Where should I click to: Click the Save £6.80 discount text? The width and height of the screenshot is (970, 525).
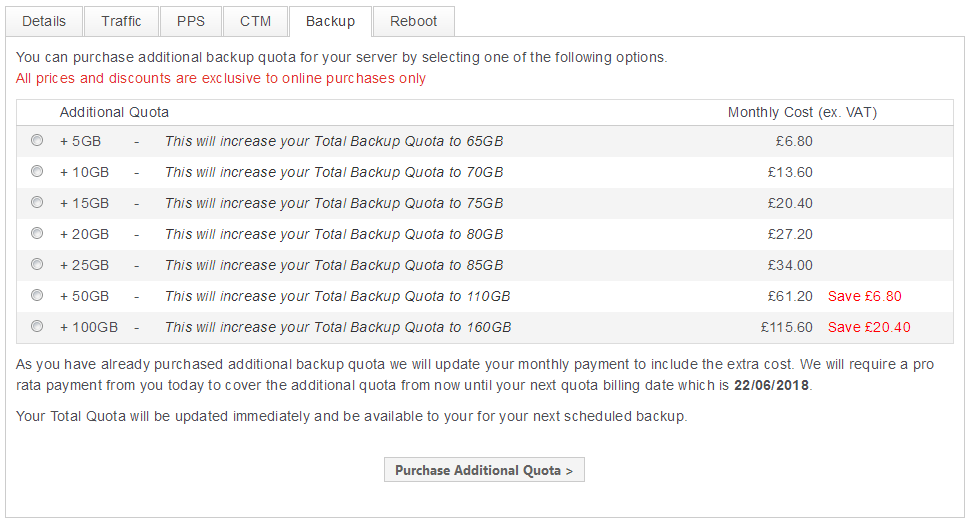[x=865, y=296]
